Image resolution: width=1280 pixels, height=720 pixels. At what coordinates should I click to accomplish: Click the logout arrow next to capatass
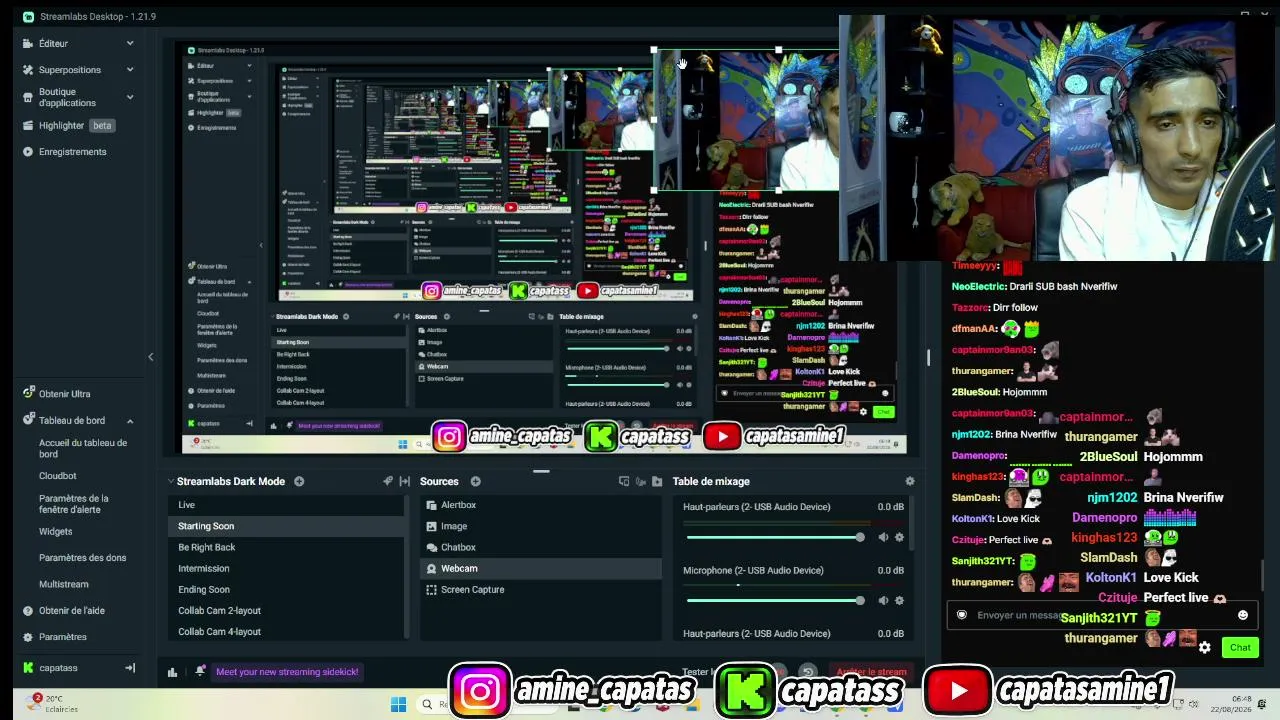click(x=129, y=668)
